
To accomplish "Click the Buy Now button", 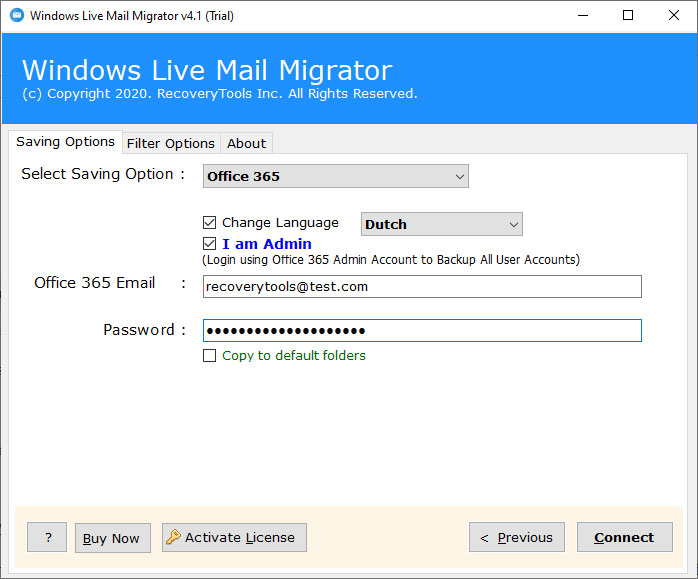I will click(113, 538).
